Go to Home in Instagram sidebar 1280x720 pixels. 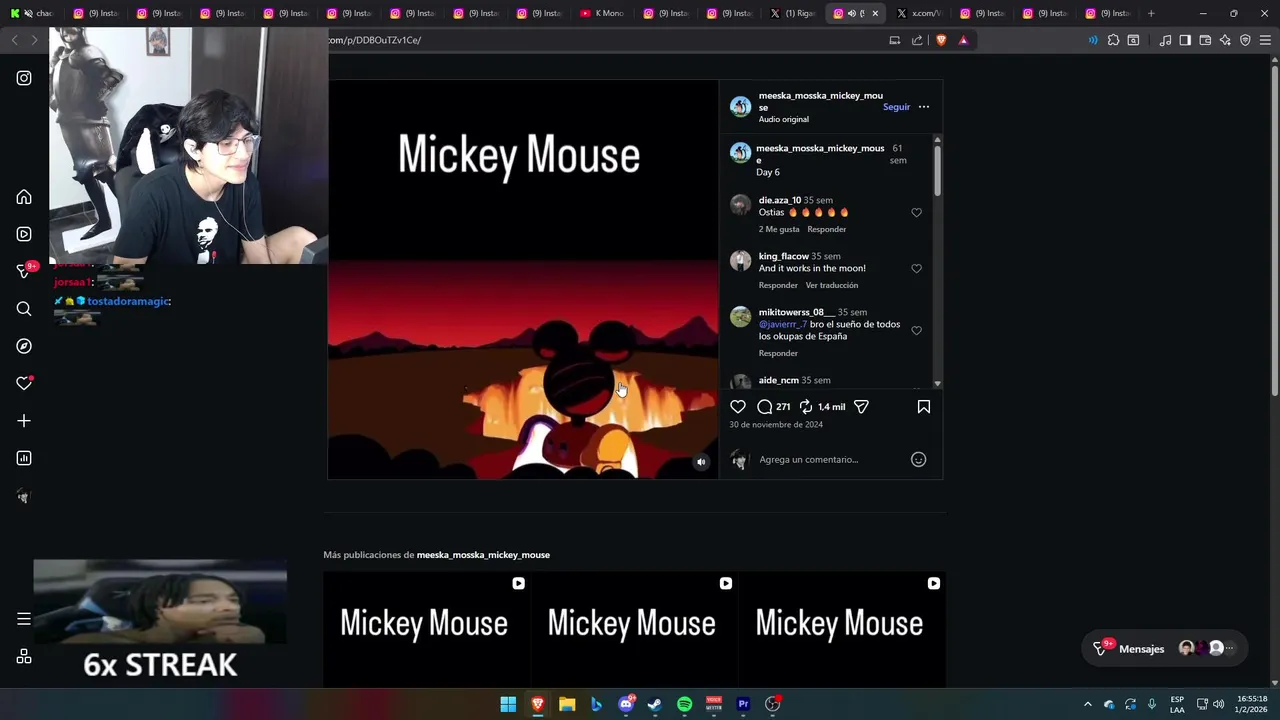coord(24,197)
